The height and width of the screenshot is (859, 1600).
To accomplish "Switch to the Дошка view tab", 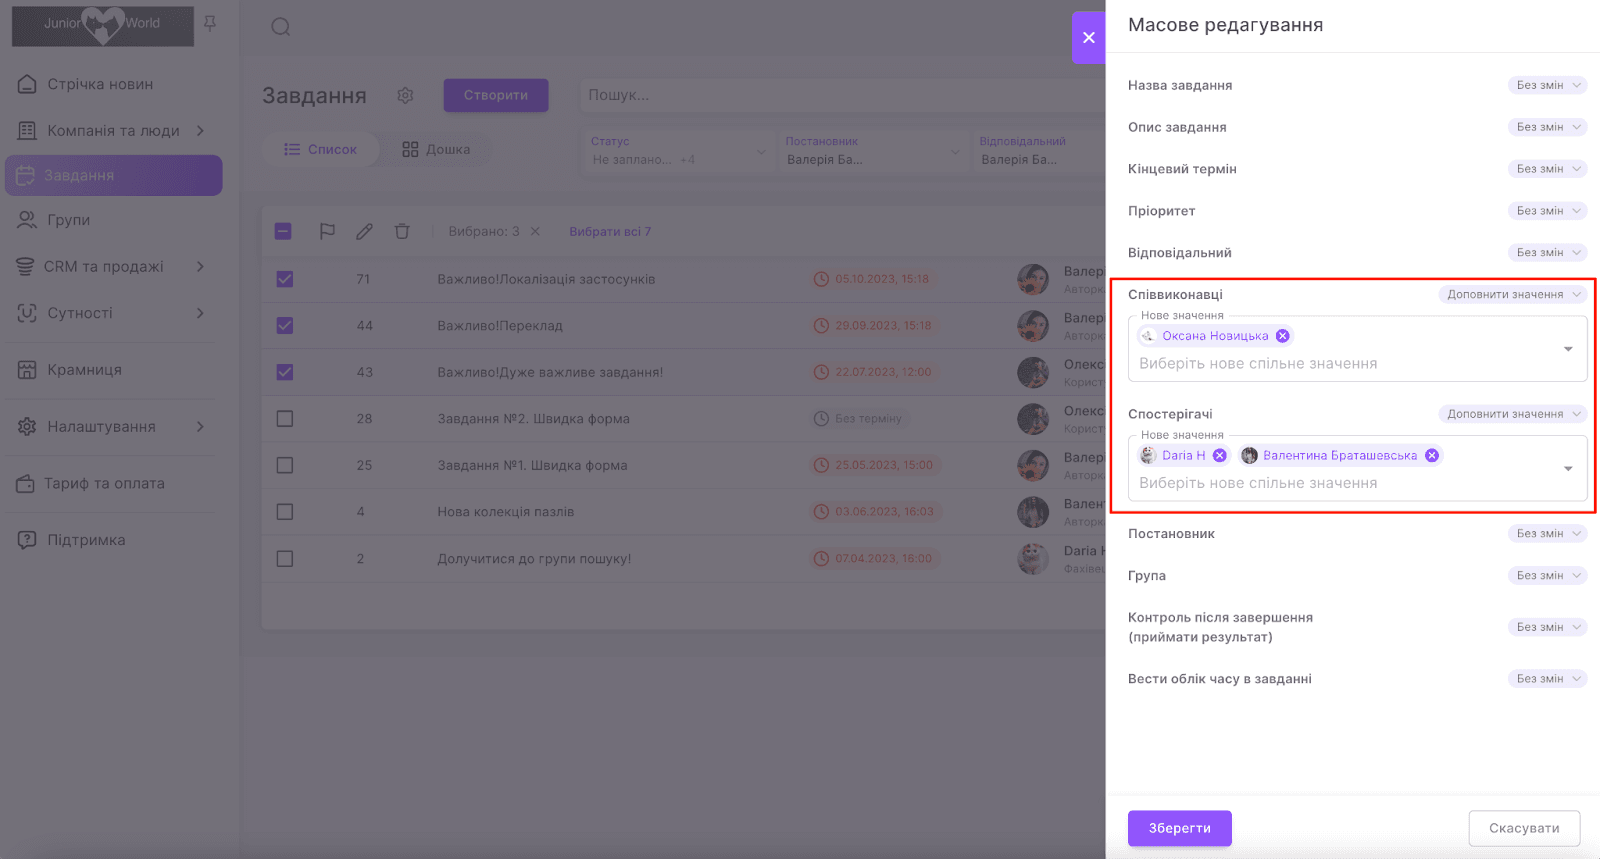I will (x=436, y=149).
